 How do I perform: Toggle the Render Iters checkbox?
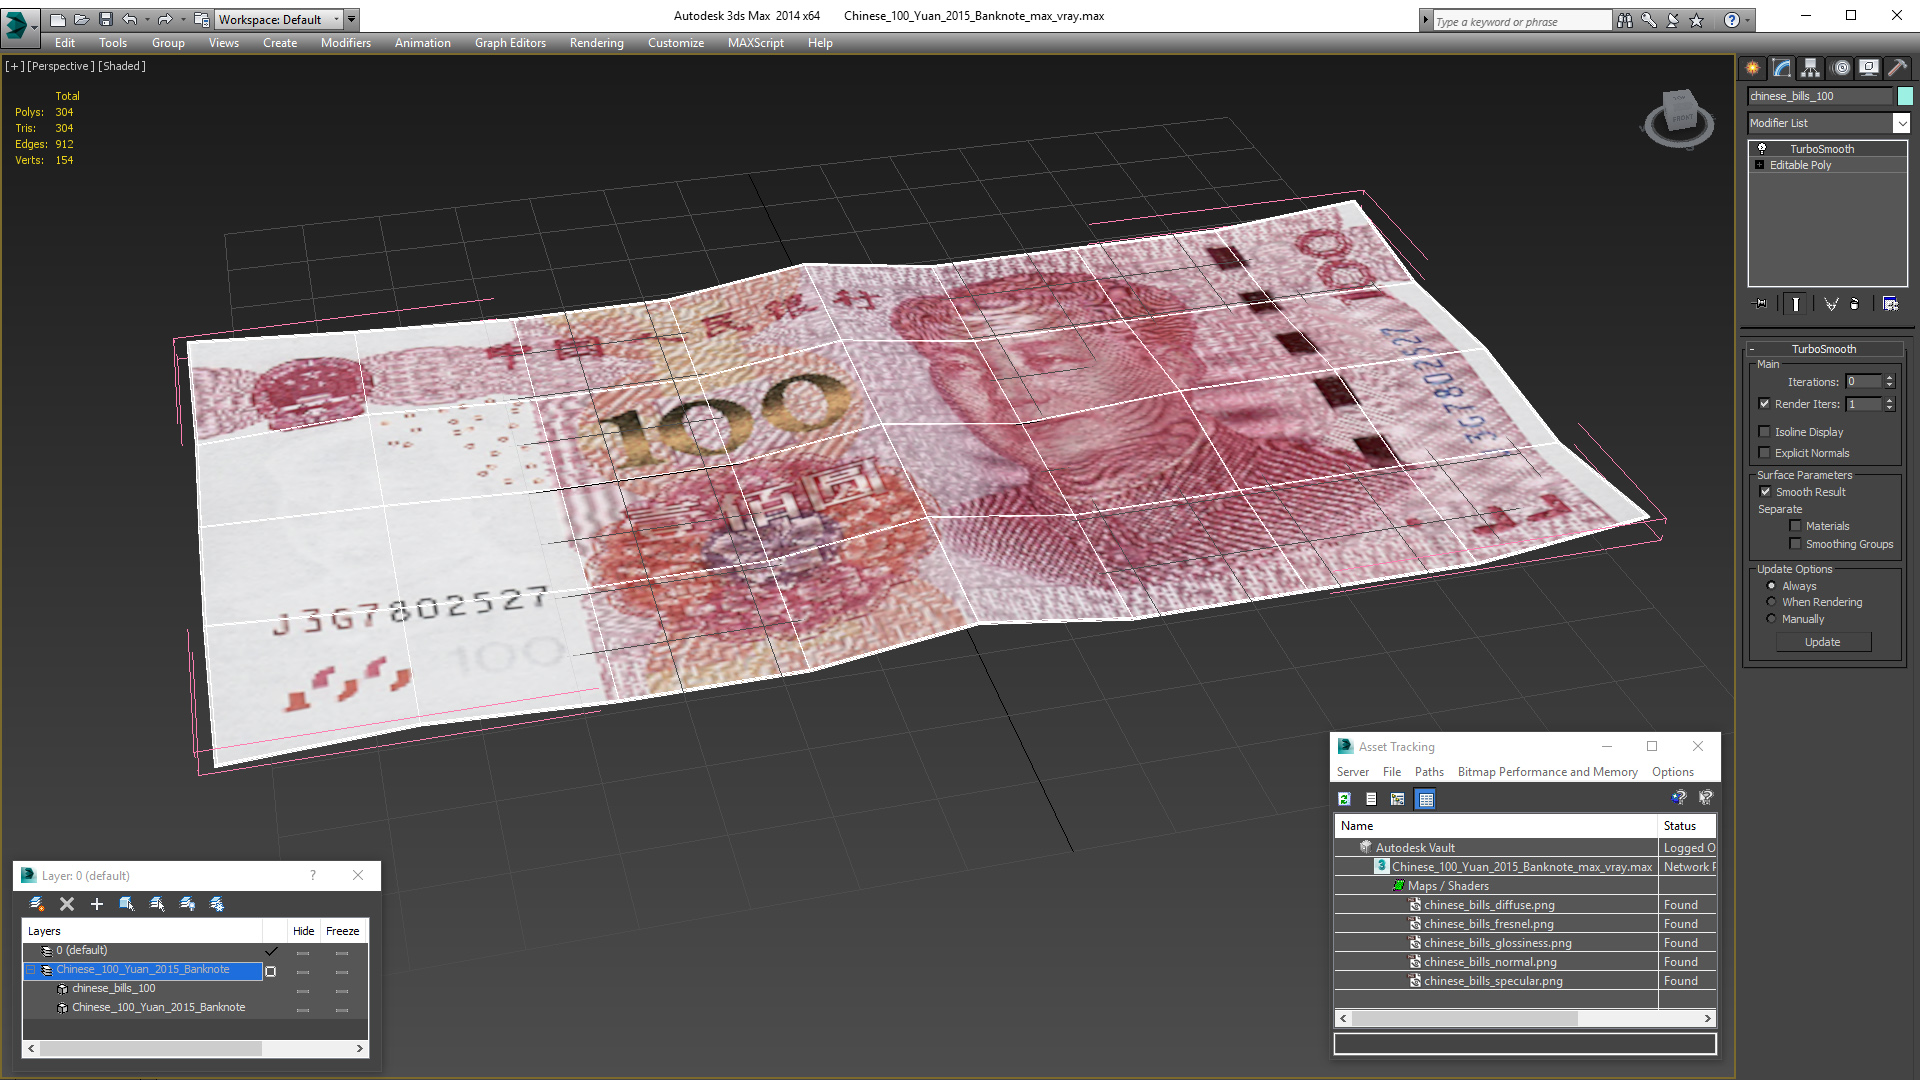(x=1764, y=404)
